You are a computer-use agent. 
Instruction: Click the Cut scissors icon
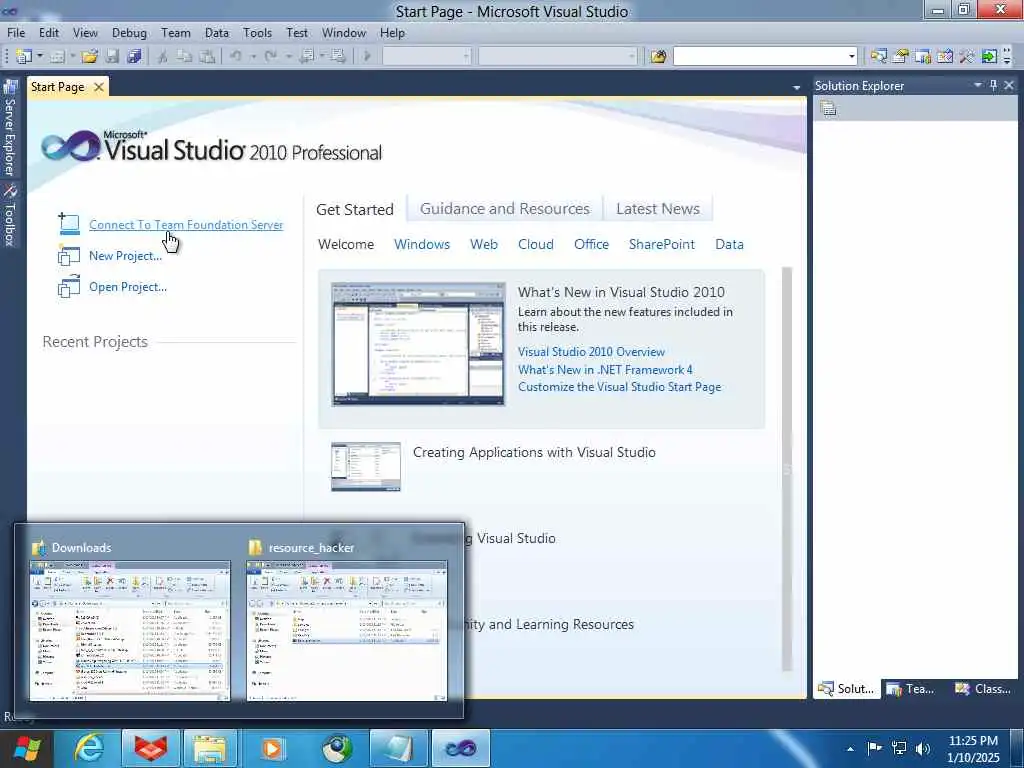[x=163, y=57]
